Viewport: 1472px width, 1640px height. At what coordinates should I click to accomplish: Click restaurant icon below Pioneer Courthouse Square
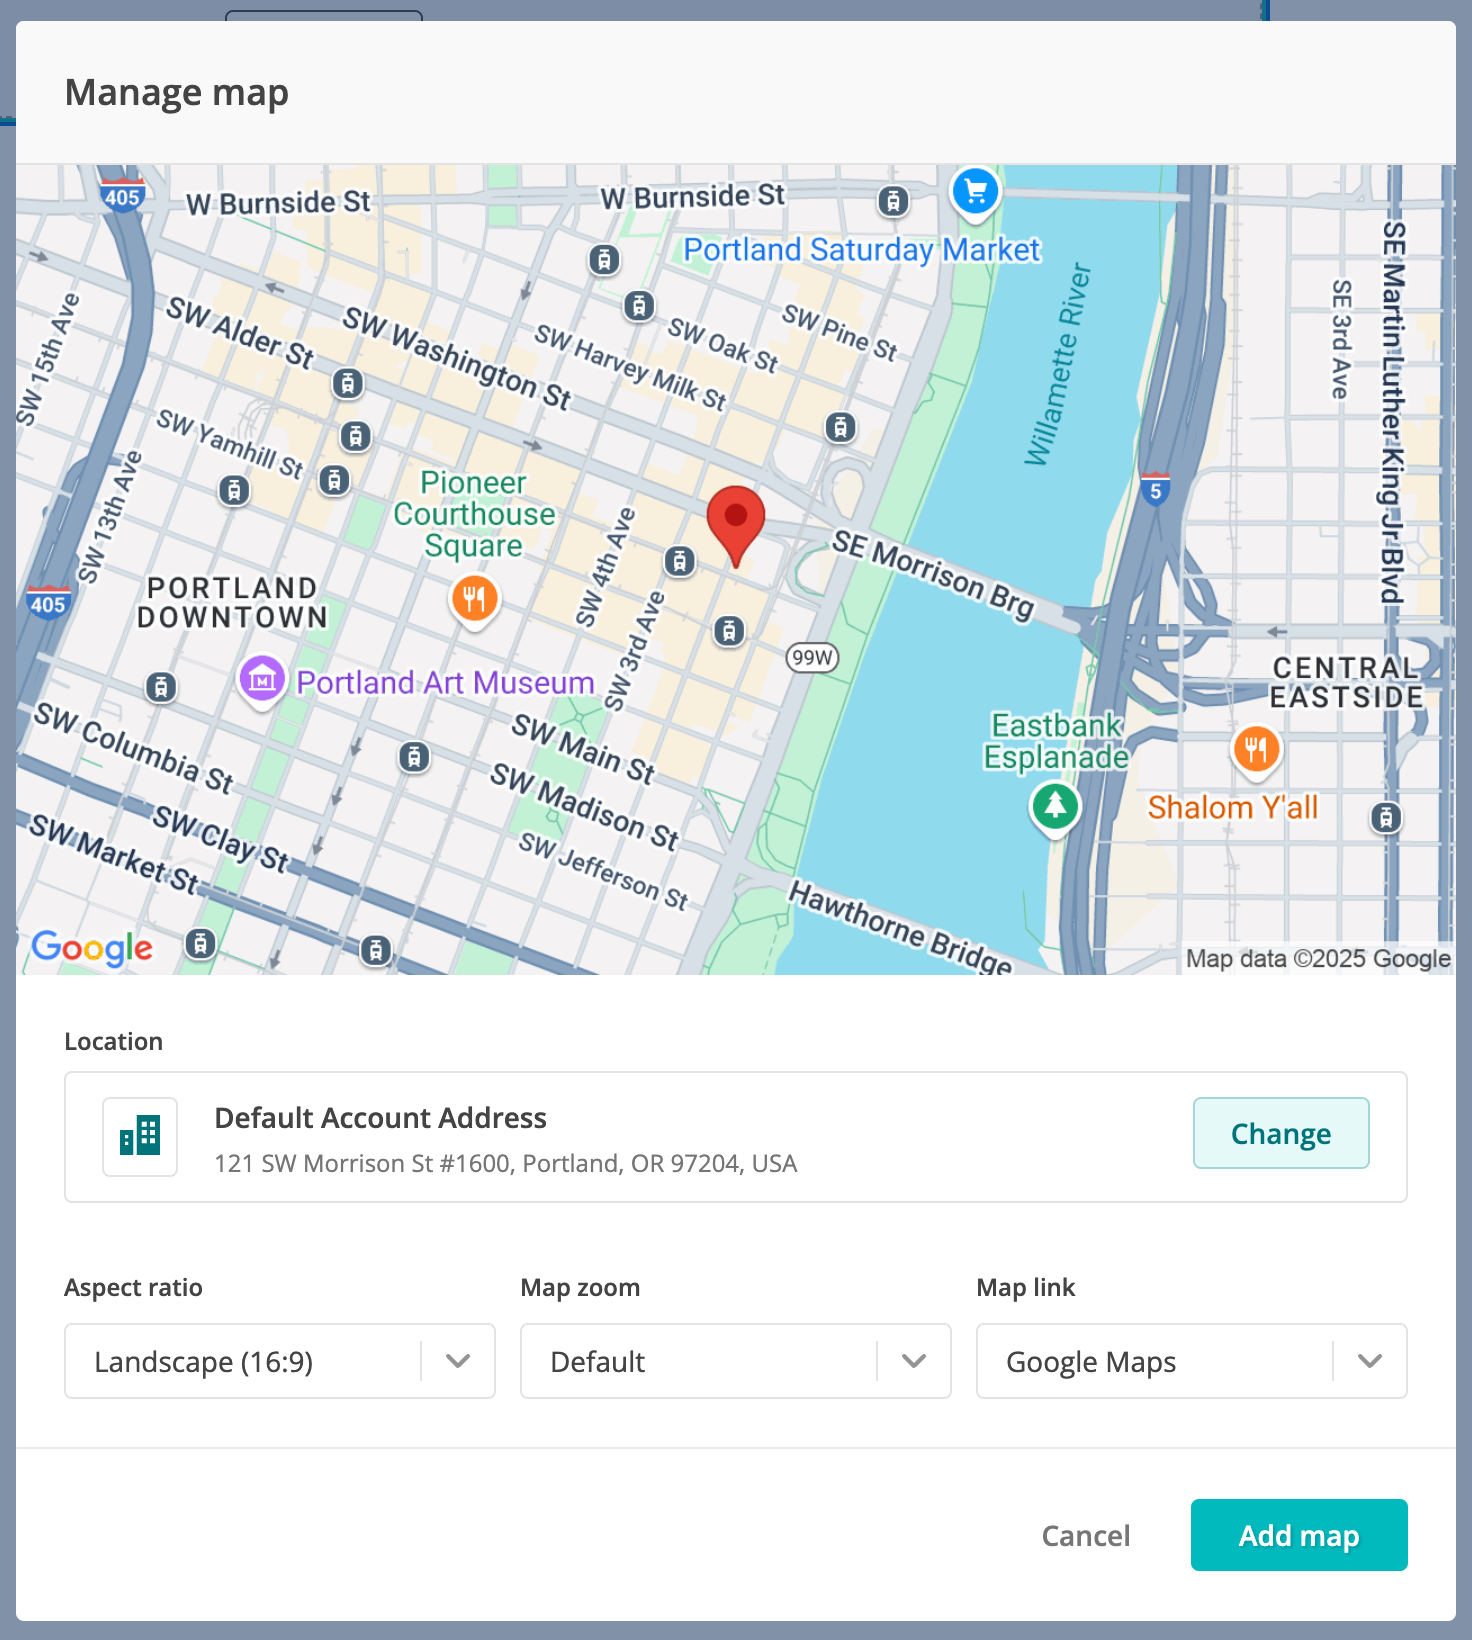point(475,599)
